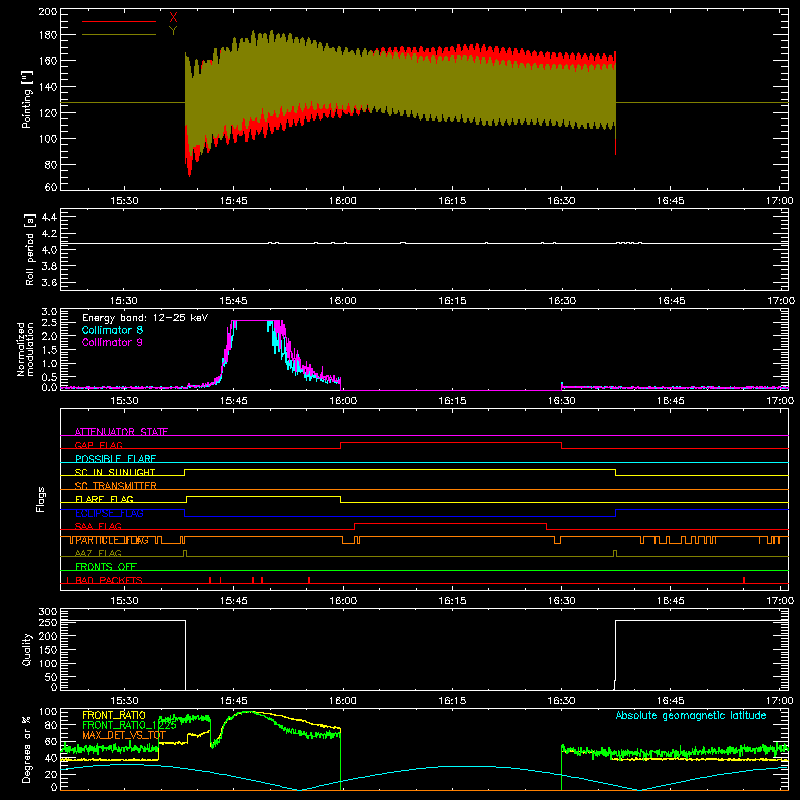Image resolution: width=800 pixels, height=800 pixels.
Task: Click the 300 tick on the Quality axis
Action: pyautogui.click(x=48, y=612)
